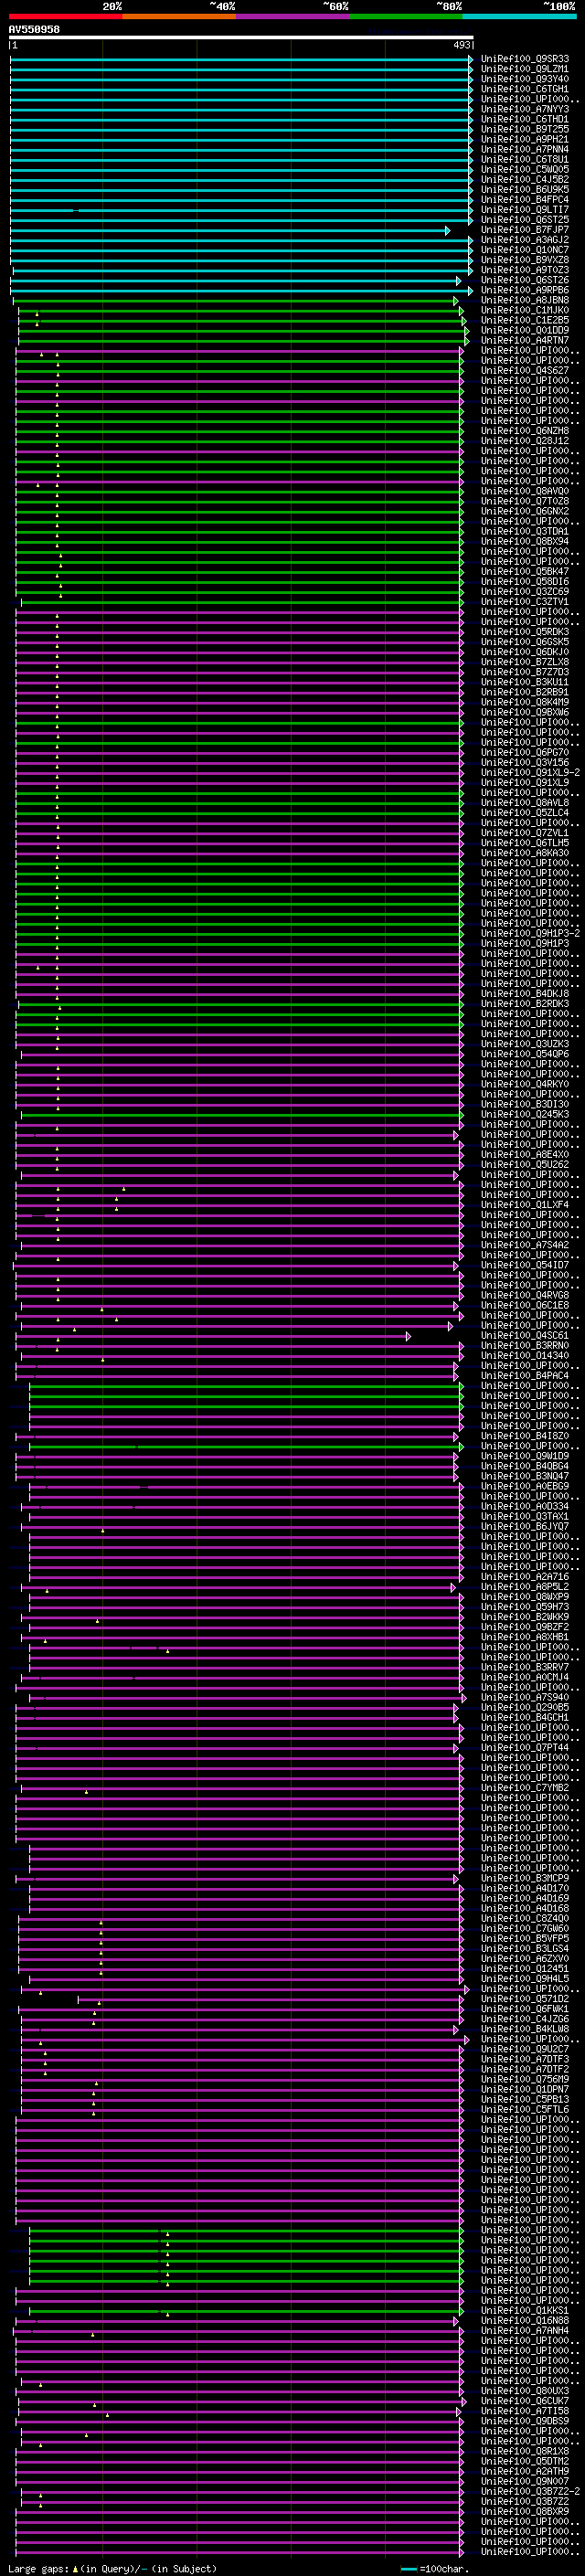The width and height of the screenshot is (585, 2576).
Task: Select the UniRef100_Q4S627 label
Action: (525, 371)
